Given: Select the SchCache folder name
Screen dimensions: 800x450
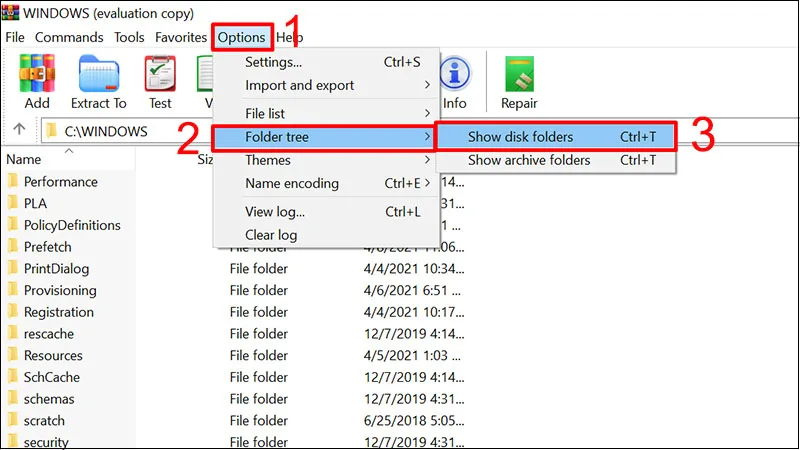Looking at the screenshot, I should (52, 377).
